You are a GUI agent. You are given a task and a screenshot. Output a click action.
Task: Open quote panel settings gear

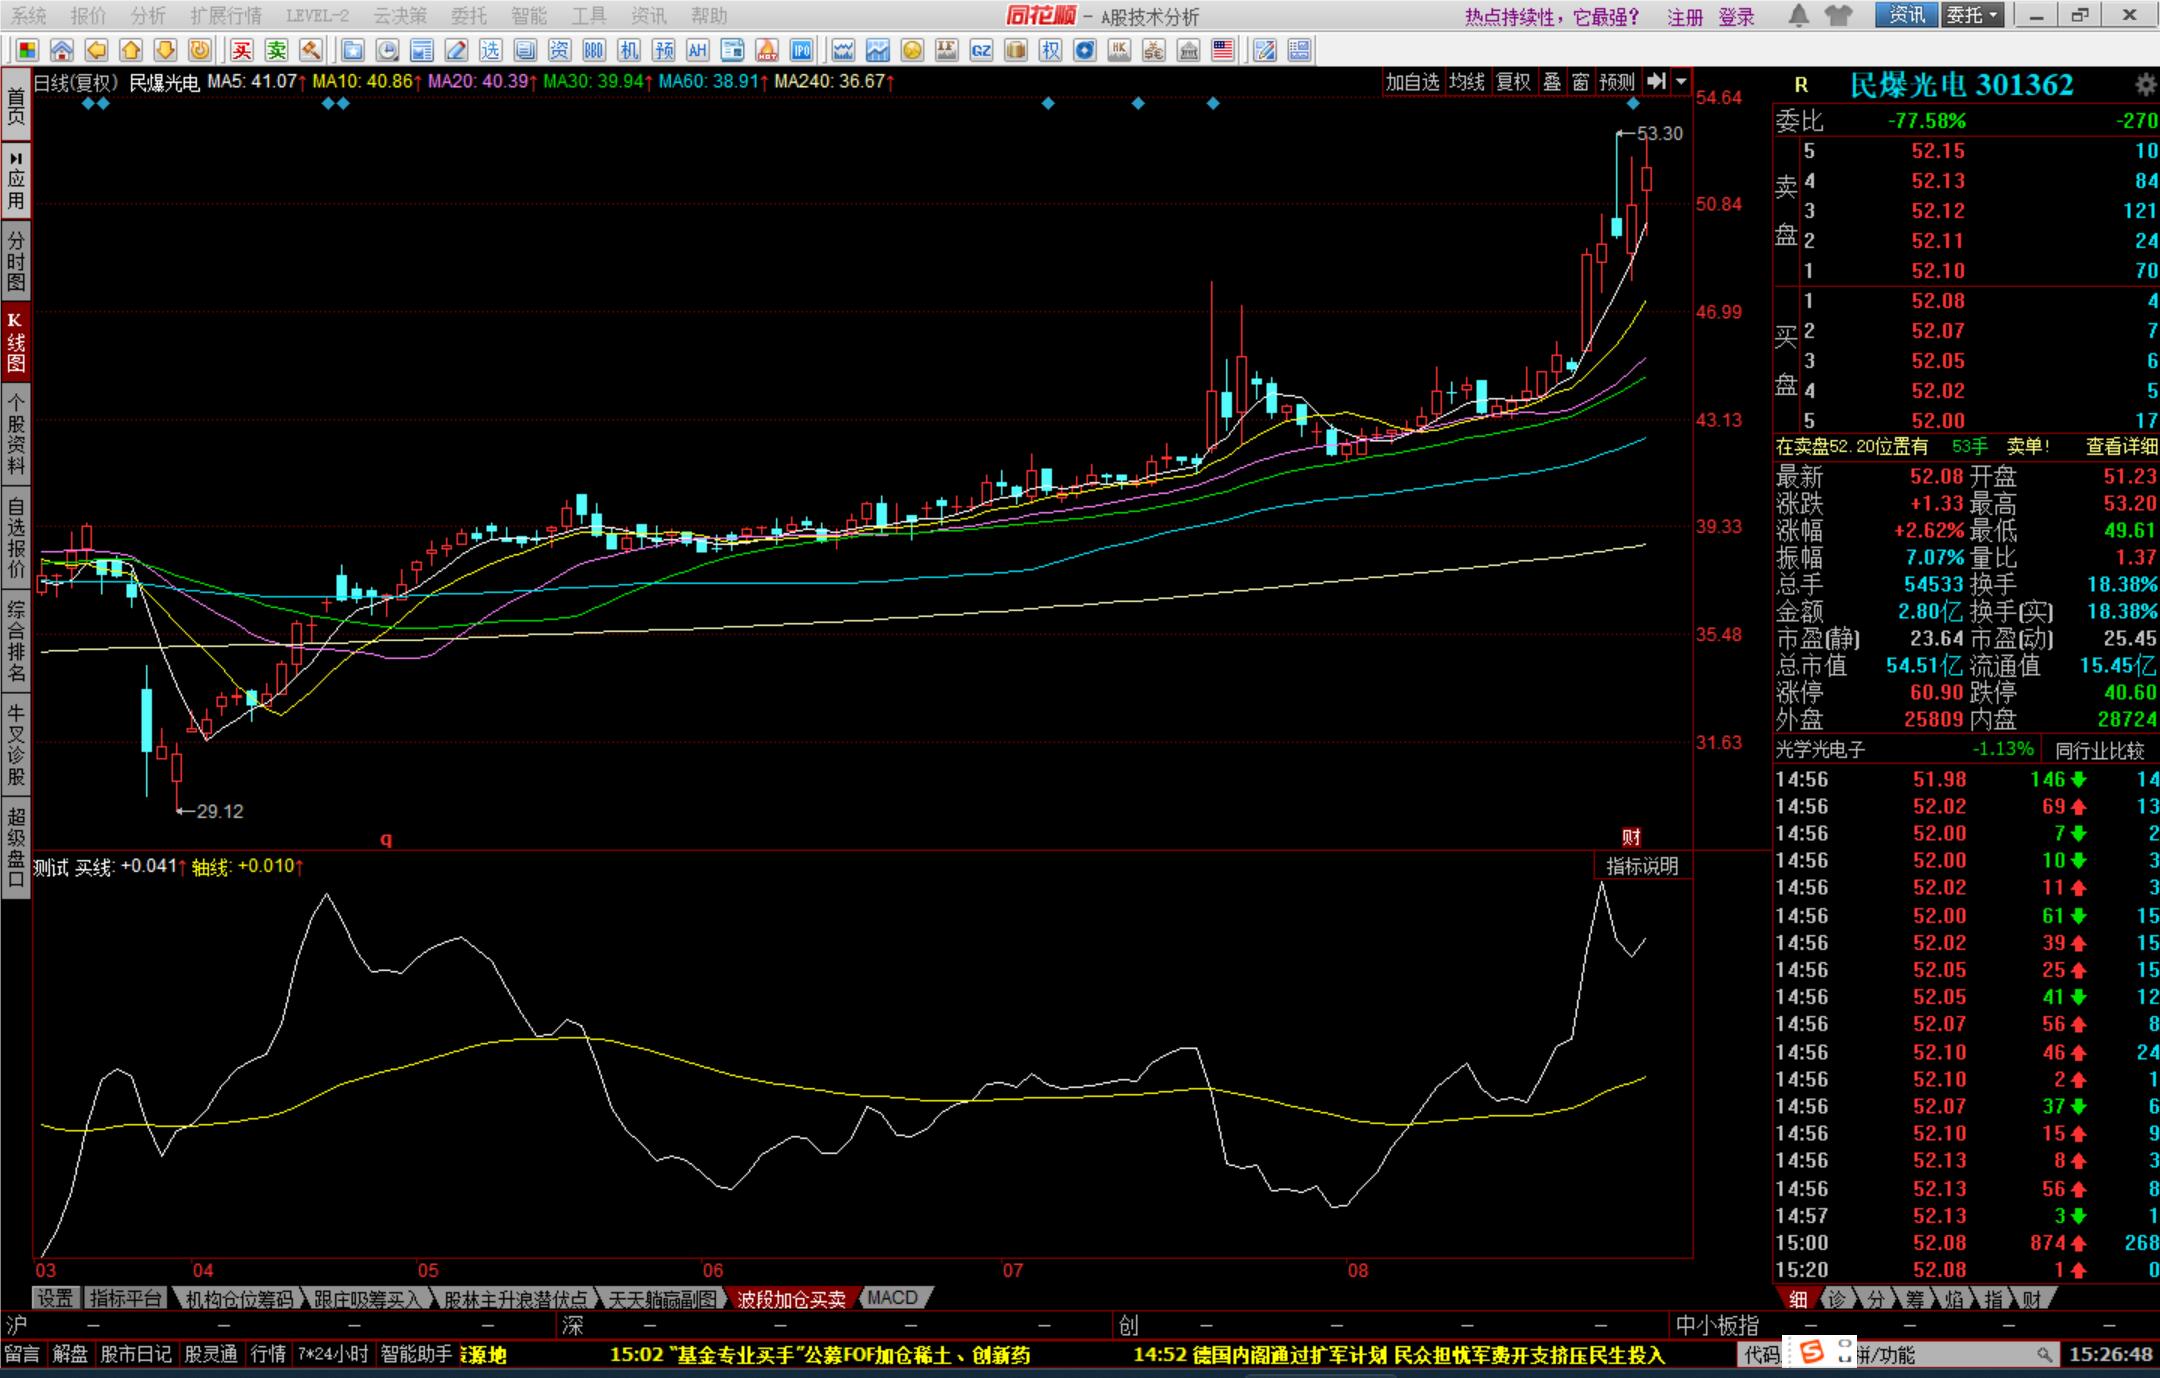[2145, 85]
